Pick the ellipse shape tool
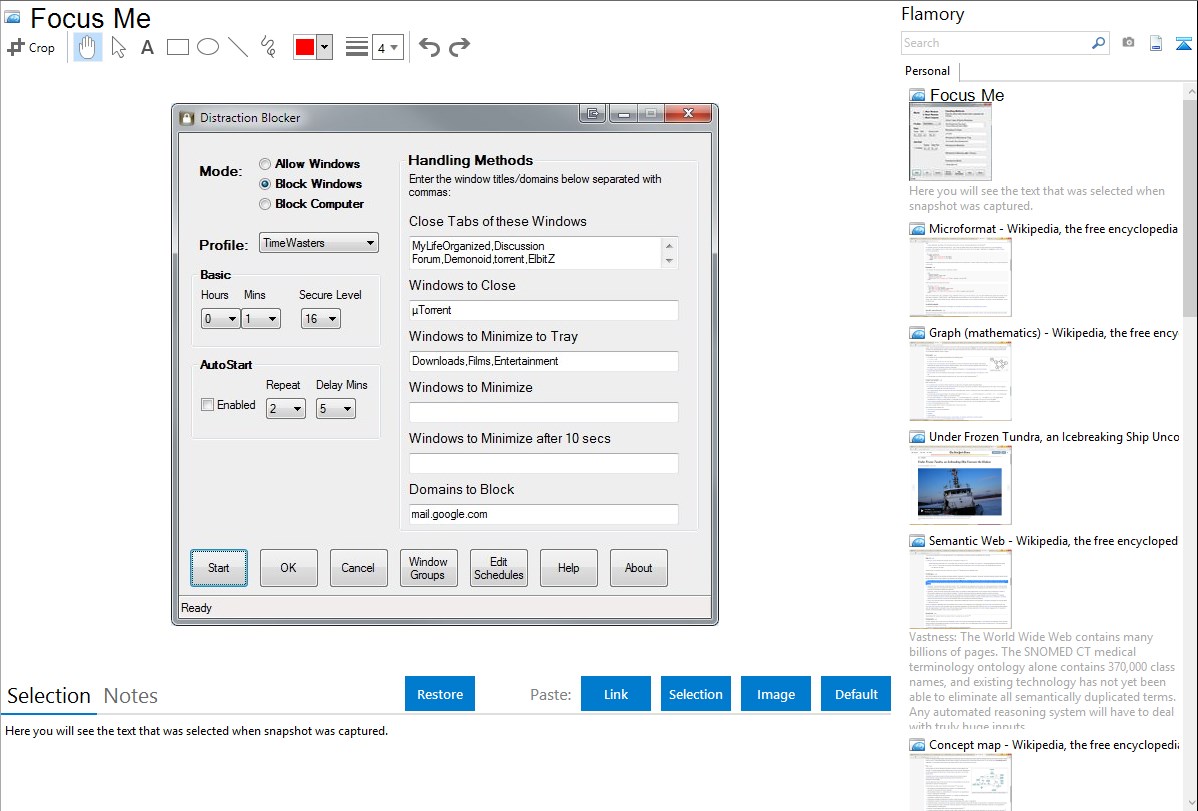 [x=208, y=47]
